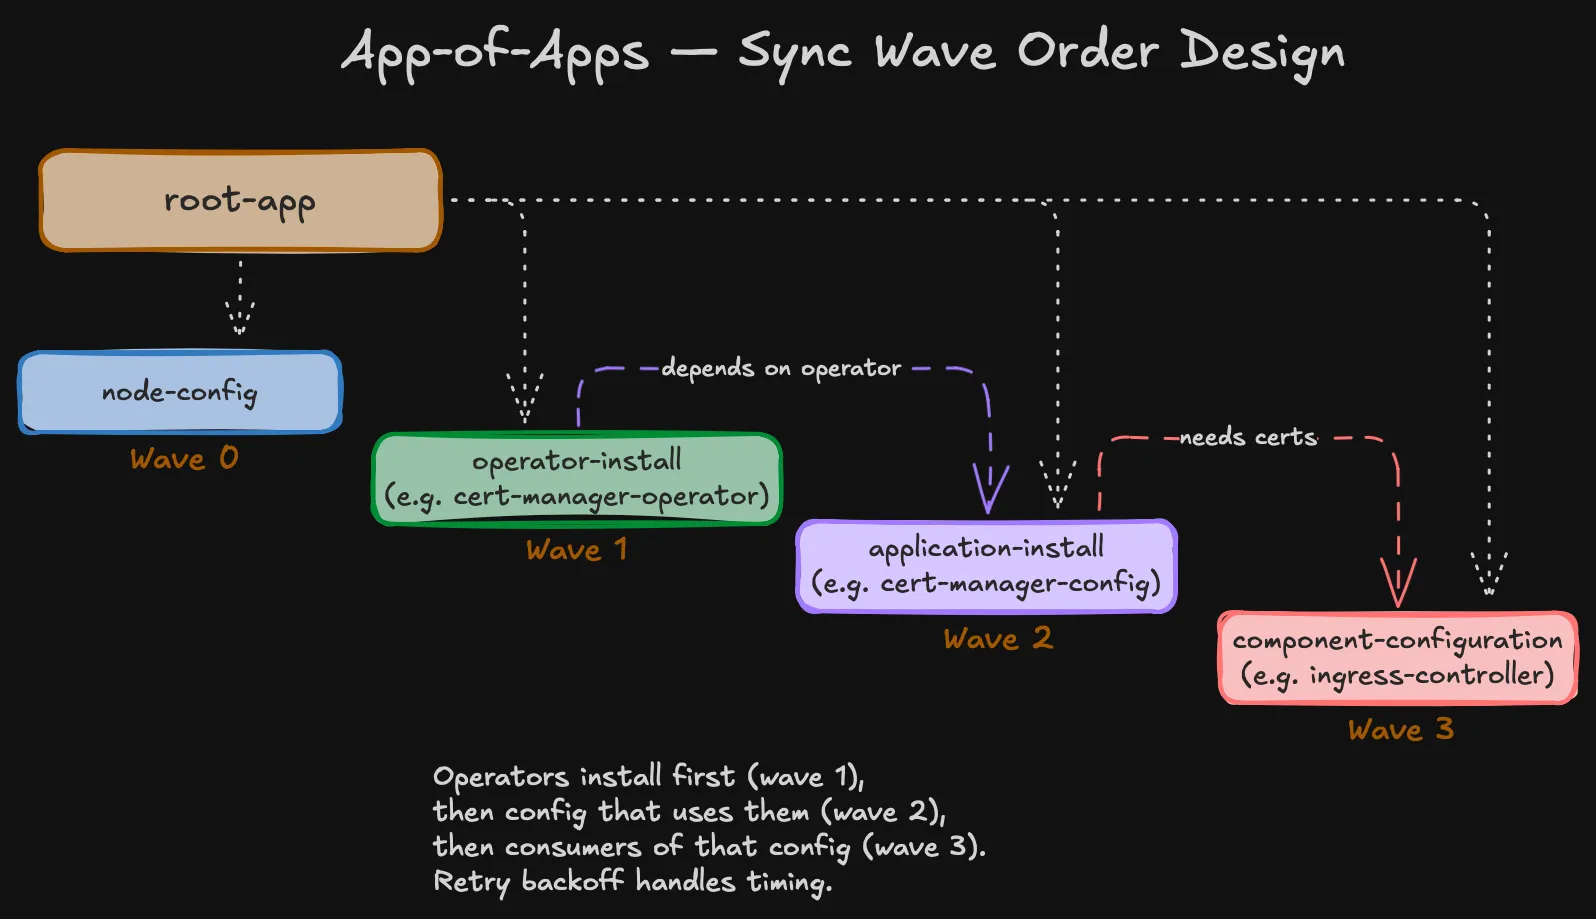
Task: Click the 'Wave 1' label
Action: pyautogui.click(x=576, y=550)
